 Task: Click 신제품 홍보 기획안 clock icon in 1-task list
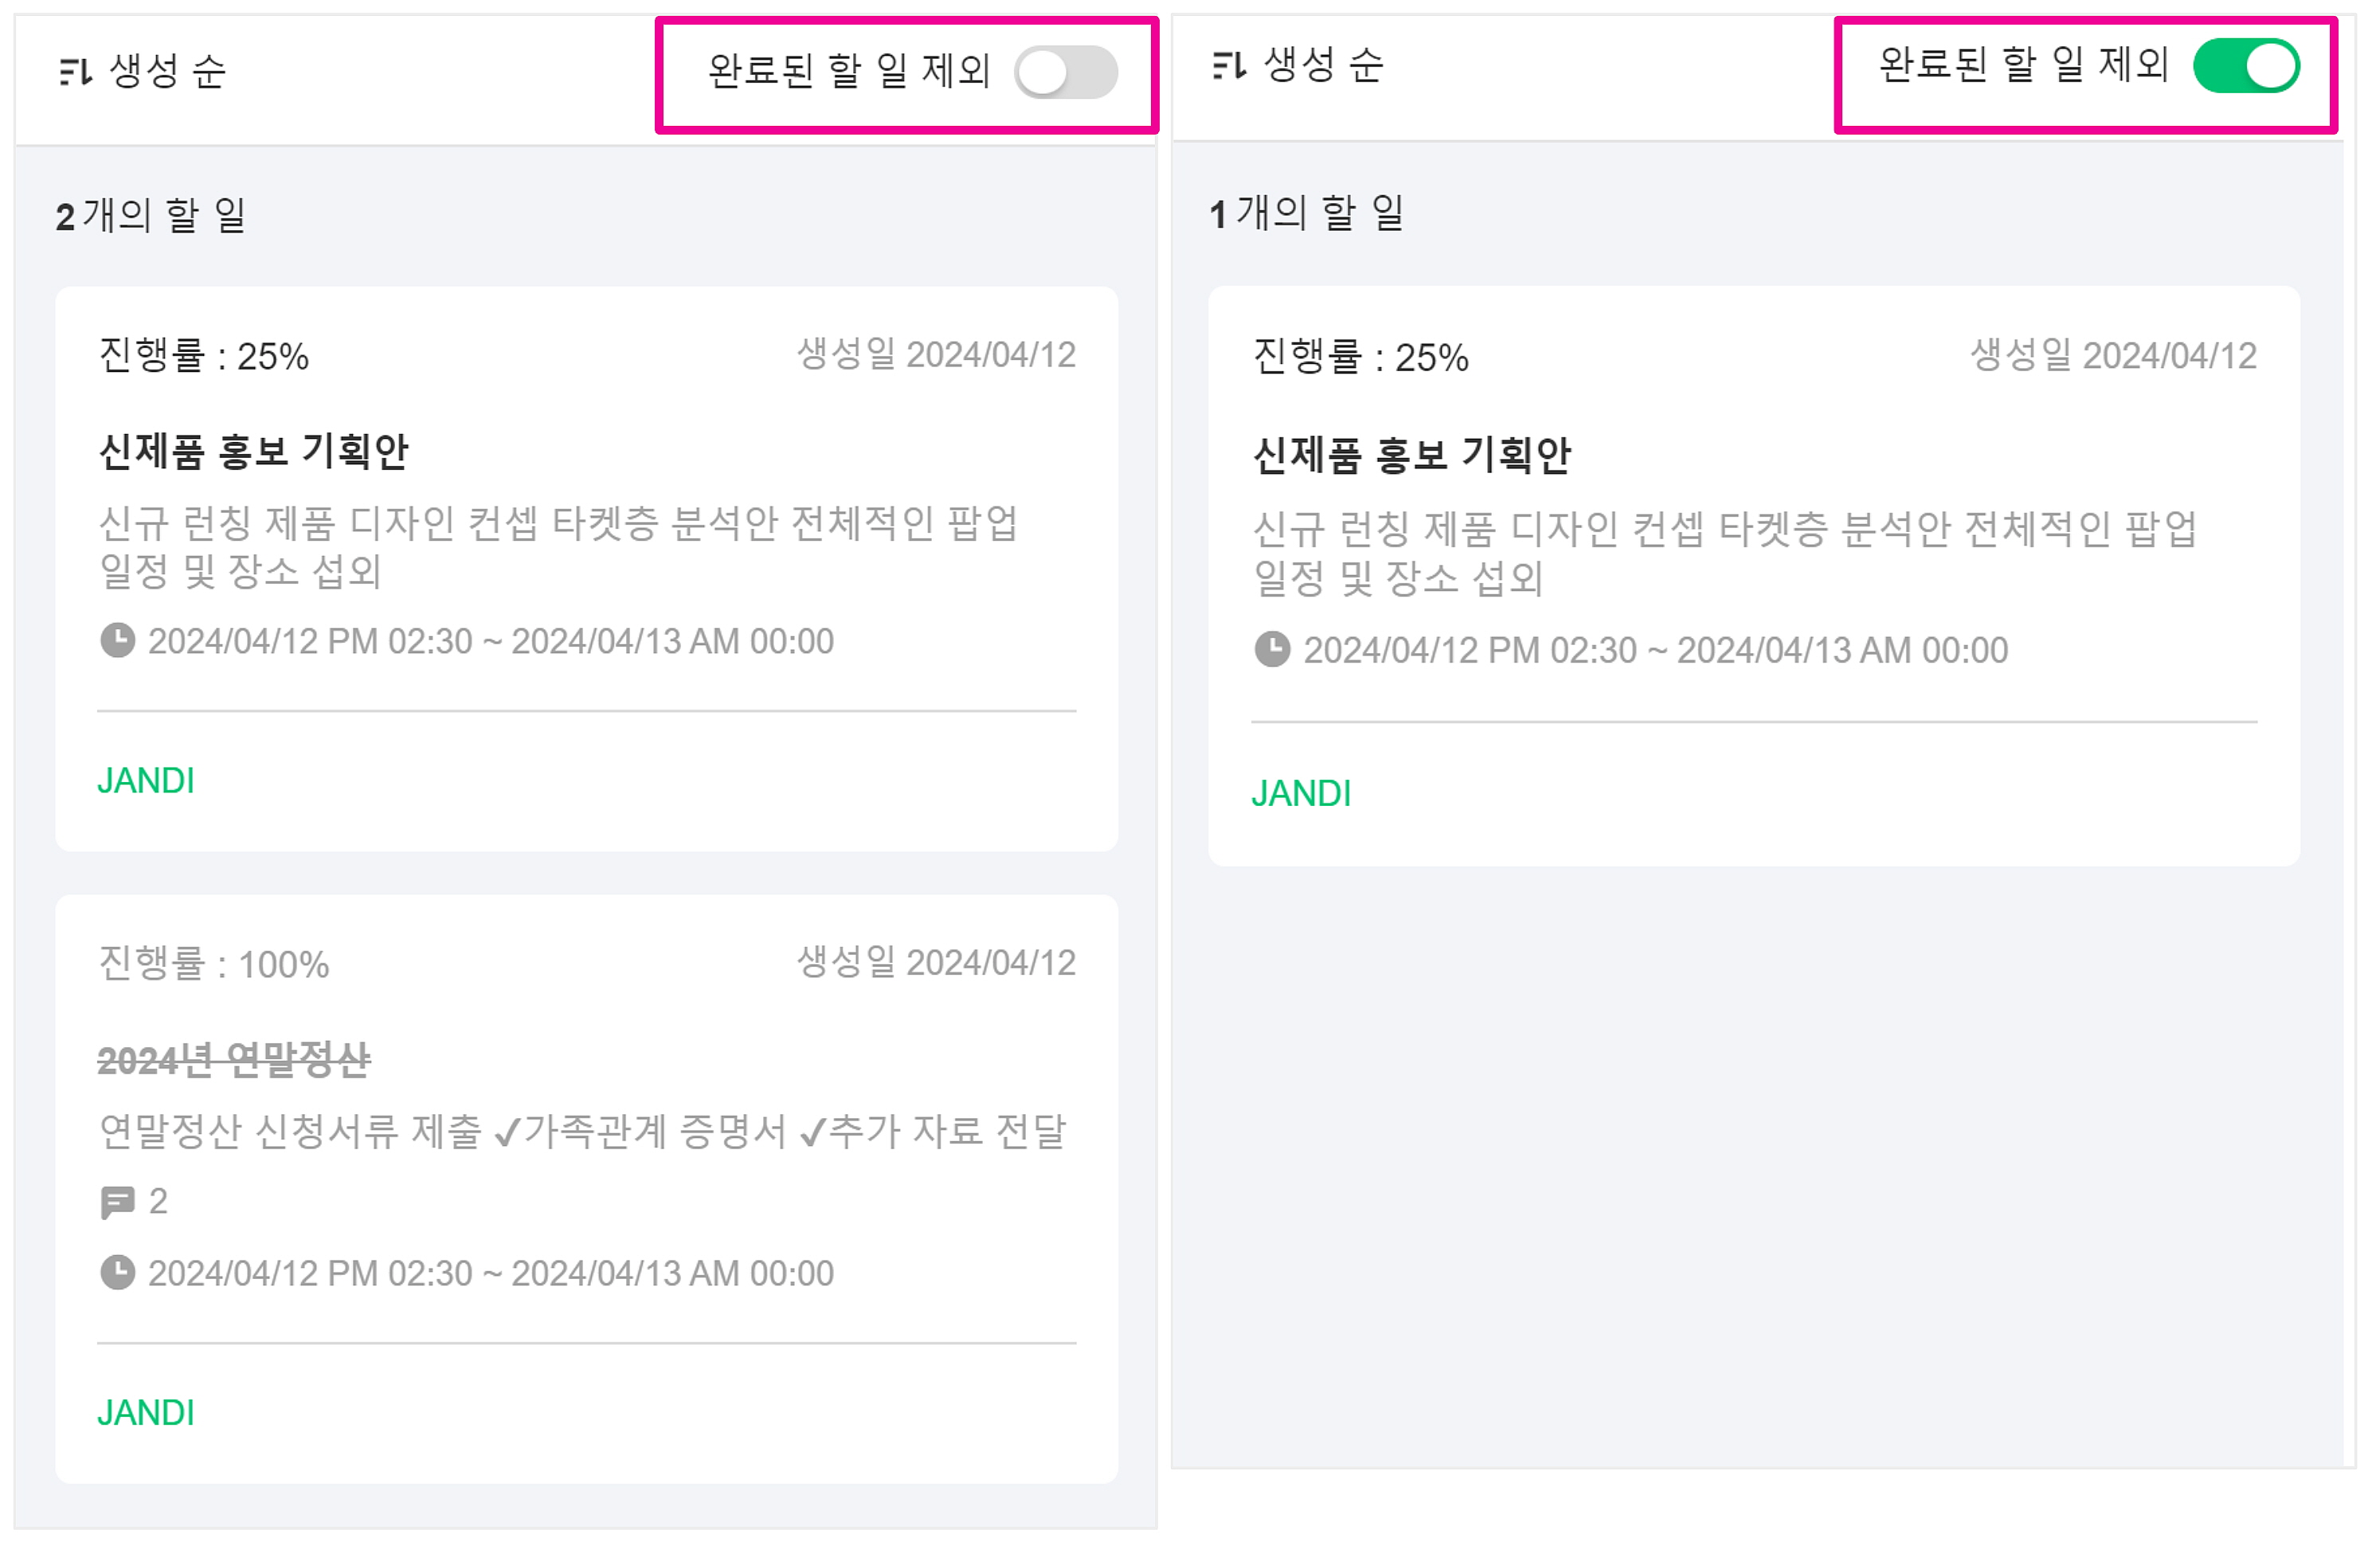1272,650
